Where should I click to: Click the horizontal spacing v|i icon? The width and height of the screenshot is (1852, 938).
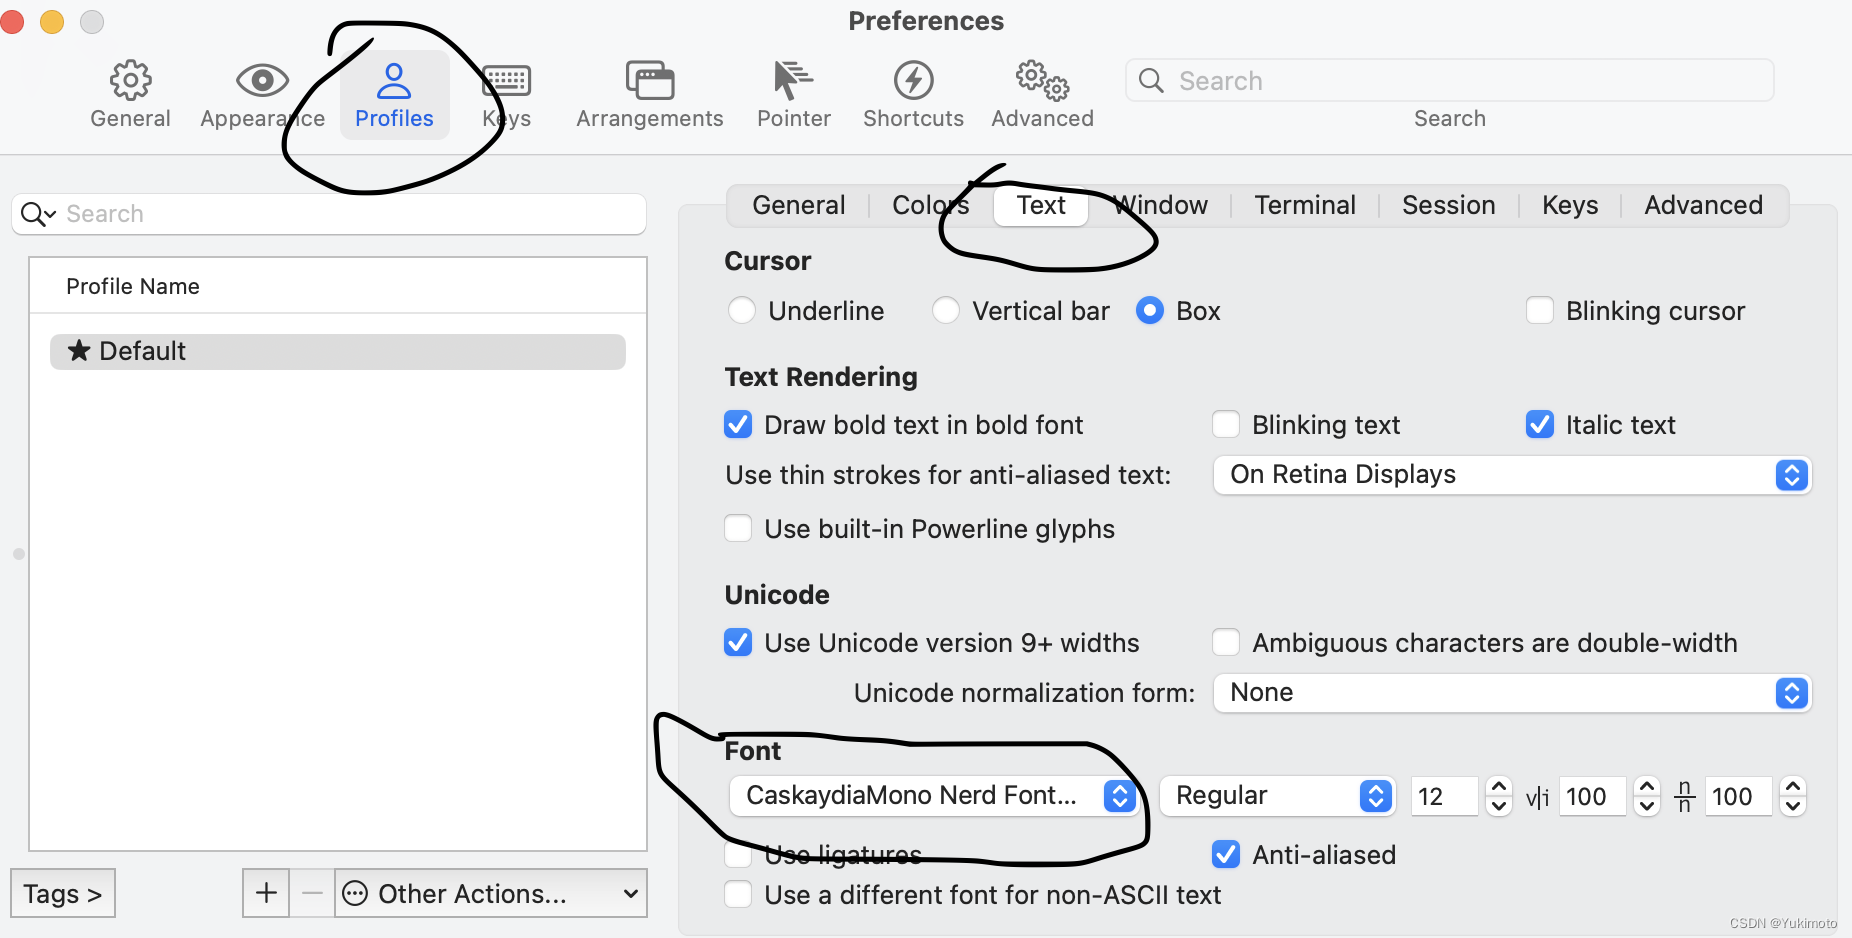pyautogui.click(x=1537, y=797)
